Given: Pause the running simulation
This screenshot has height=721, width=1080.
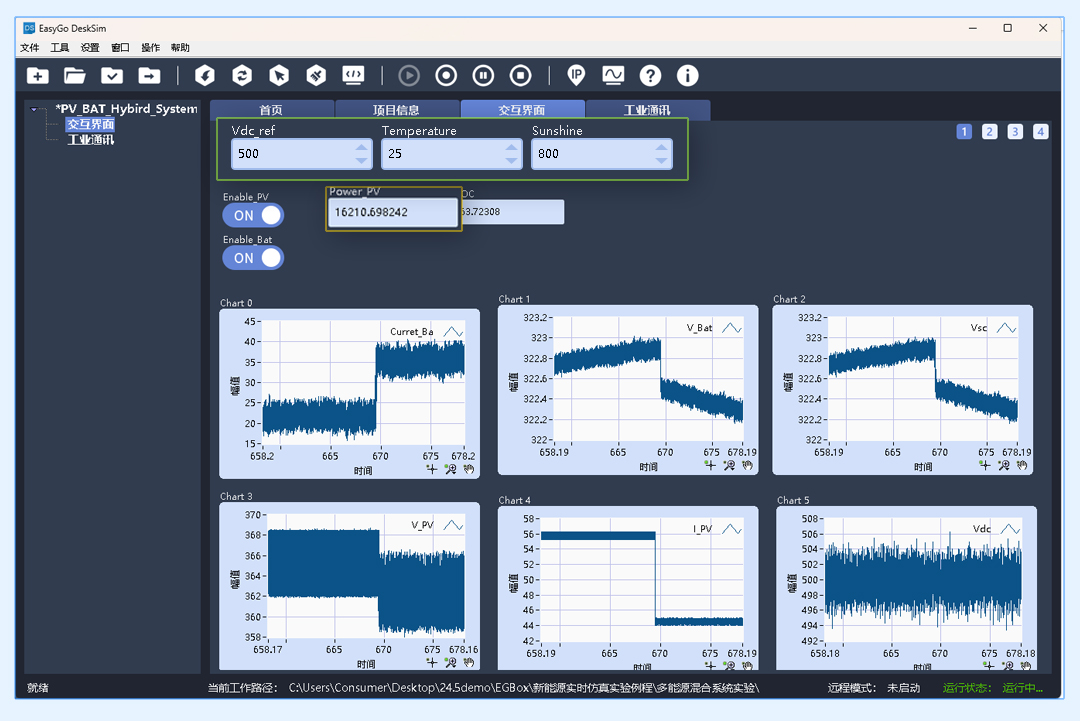Looking at the screenshot, I should 484,76.
